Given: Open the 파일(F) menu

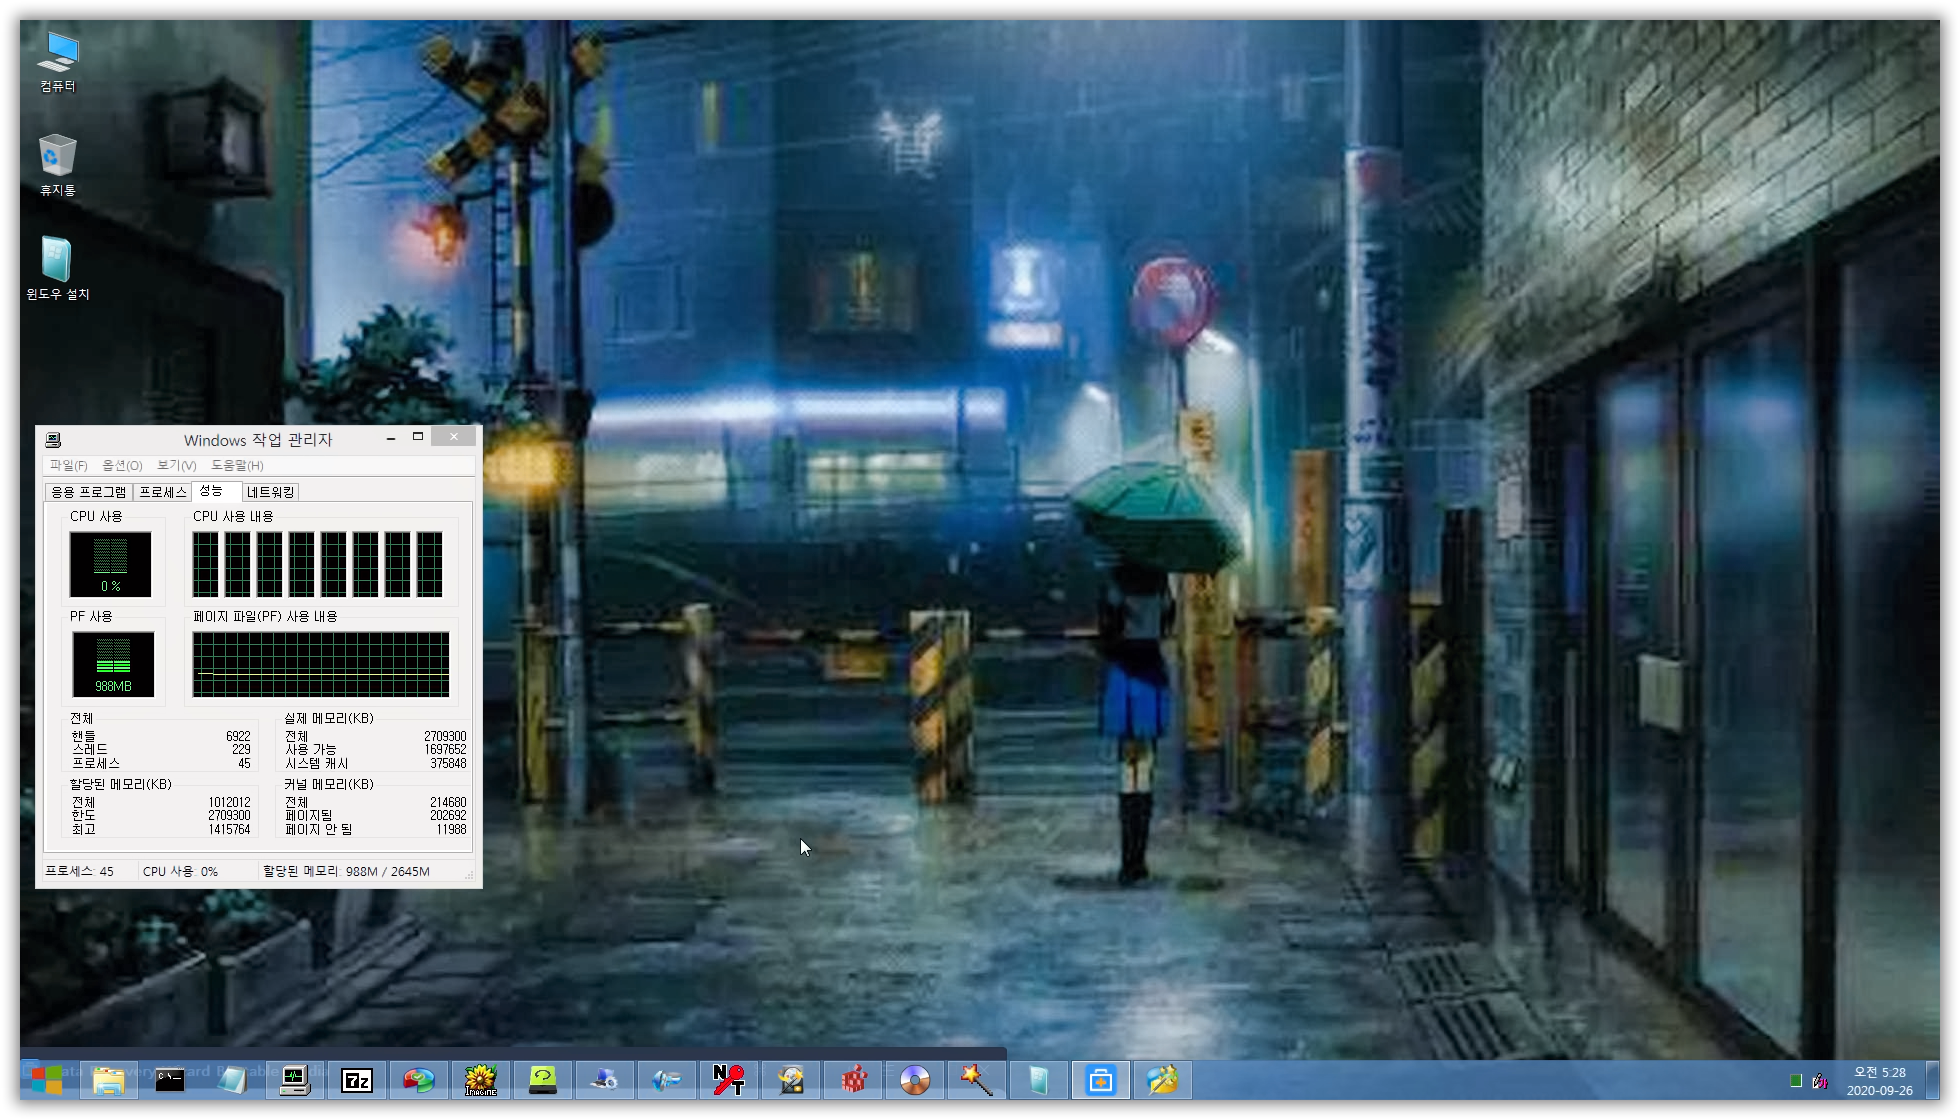Looking at the screenshot, I should coord(69,465).
